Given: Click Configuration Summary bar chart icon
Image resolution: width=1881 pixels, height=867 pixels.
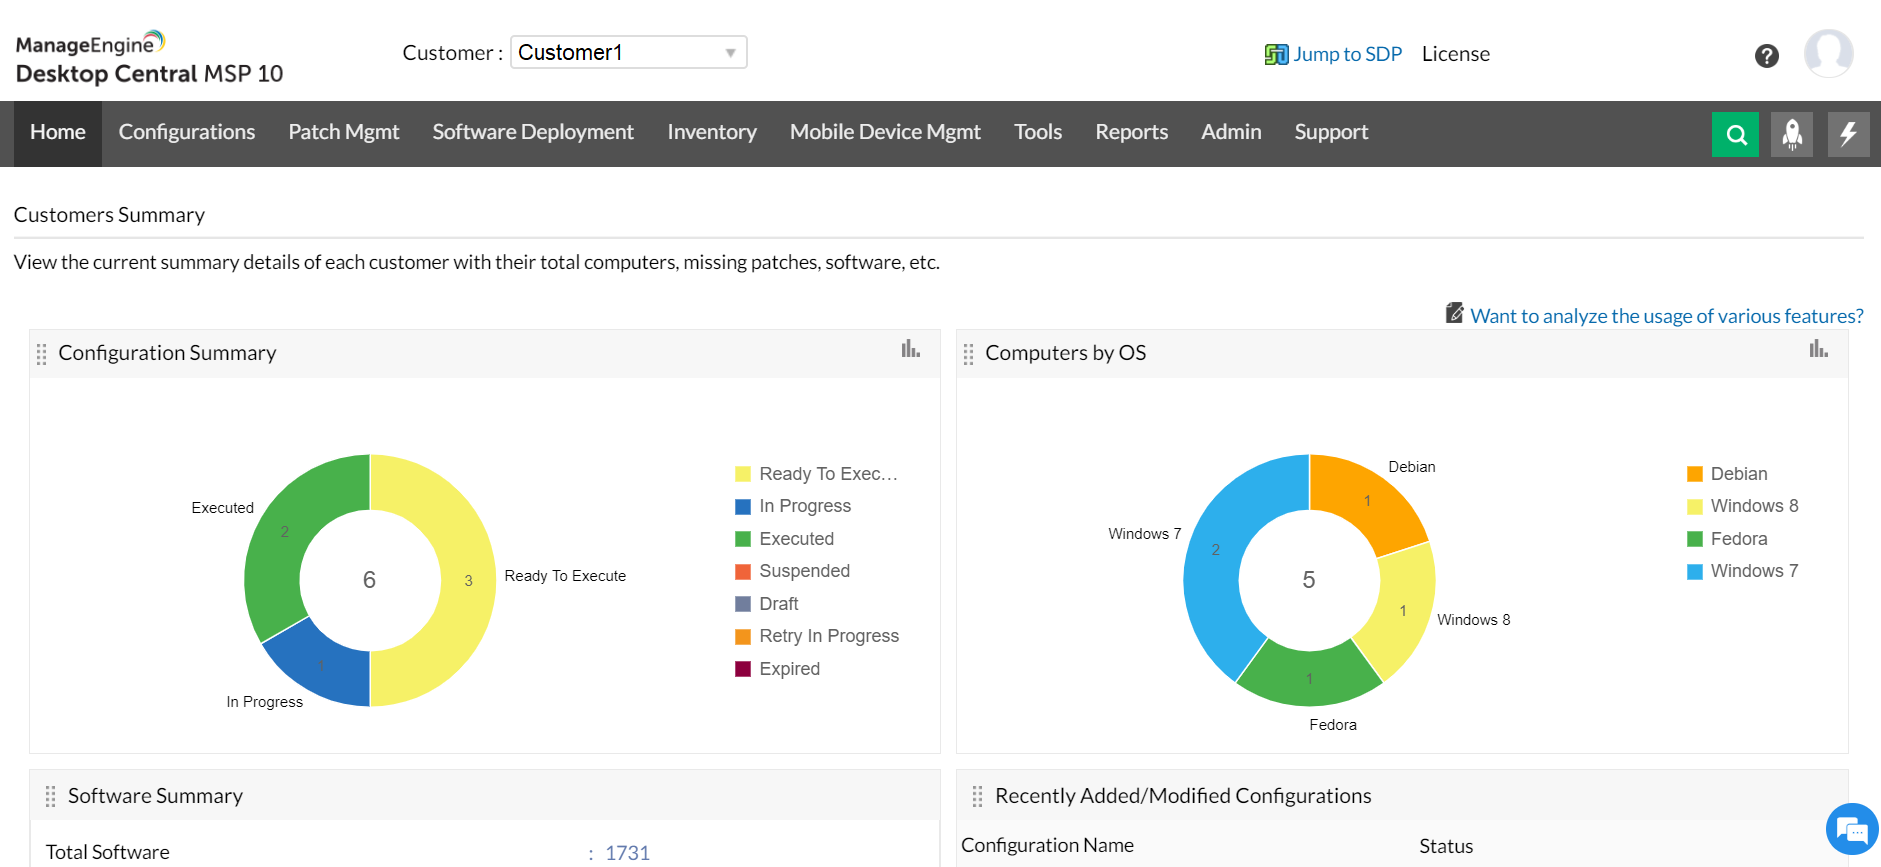Looking at the screenshot, I should coord(910,349).
